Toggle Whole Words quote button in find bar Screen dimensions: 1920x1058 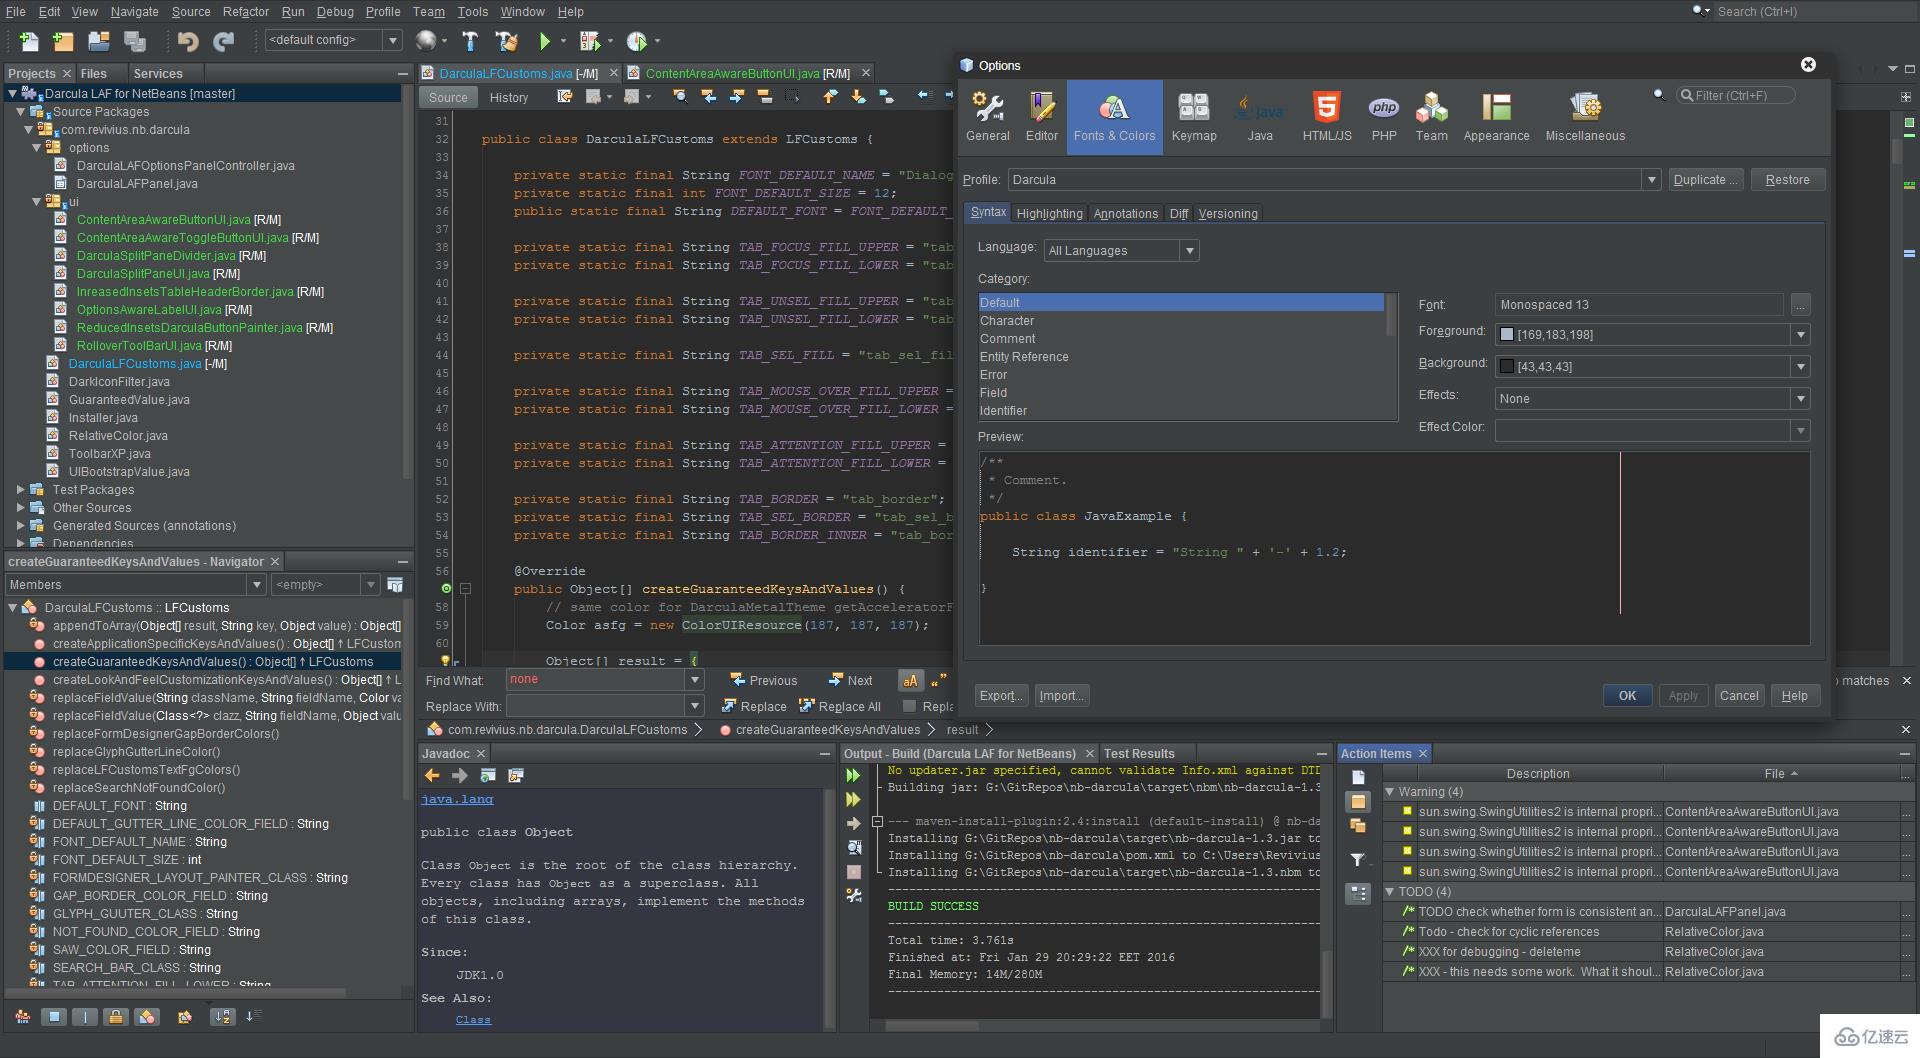pyautogui.click(x=938, y=680)
